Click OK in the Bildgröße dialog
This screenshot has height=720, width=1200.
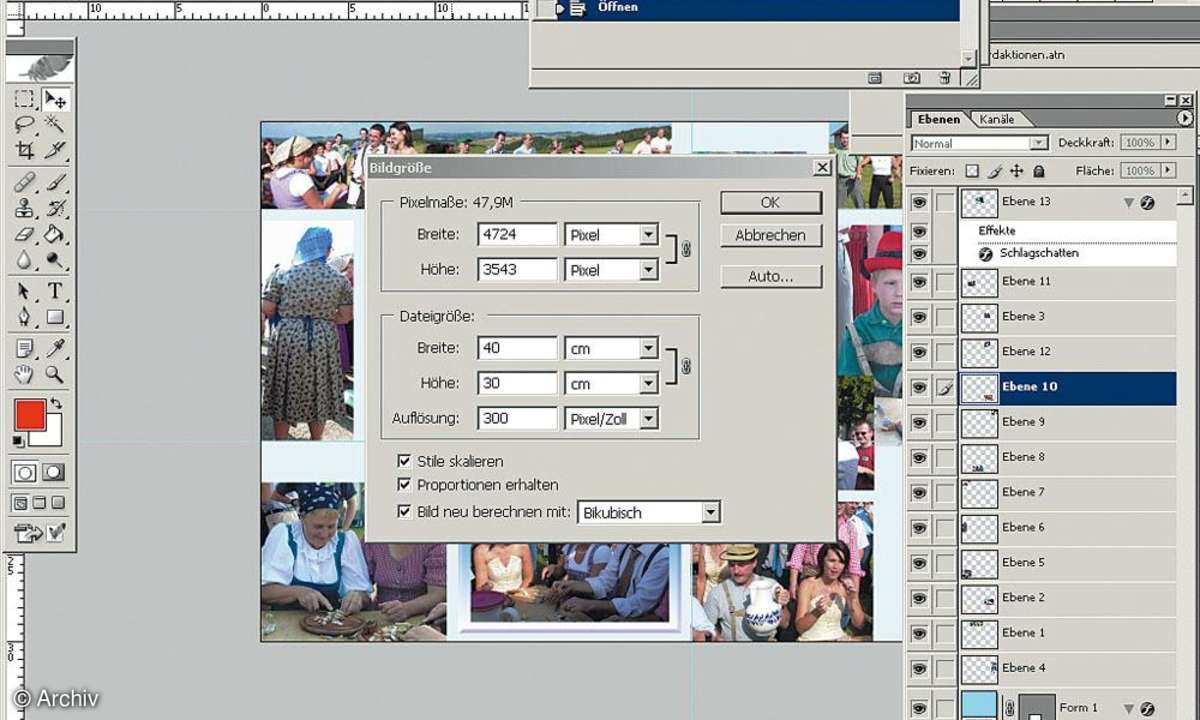[770, 202]
